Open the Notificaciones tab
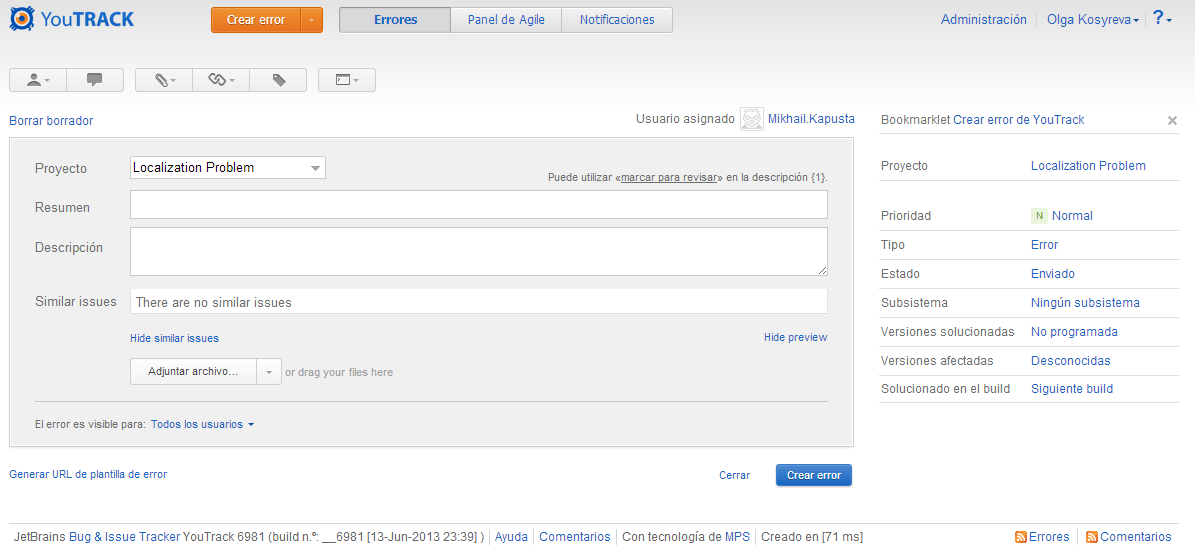 pos(617,20)
